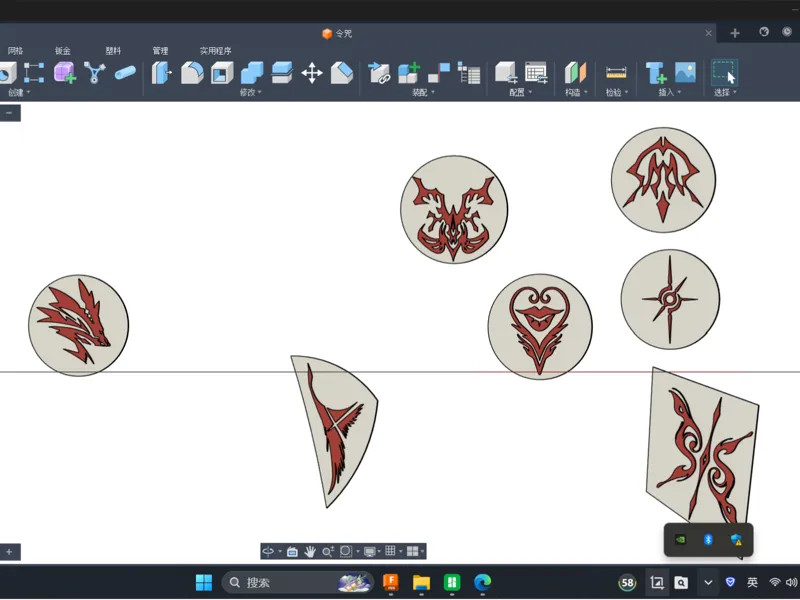Switch to the 实用程序 tab
Image resolution: width=800 pixels, height=600 pixels.
pos(215,51)
